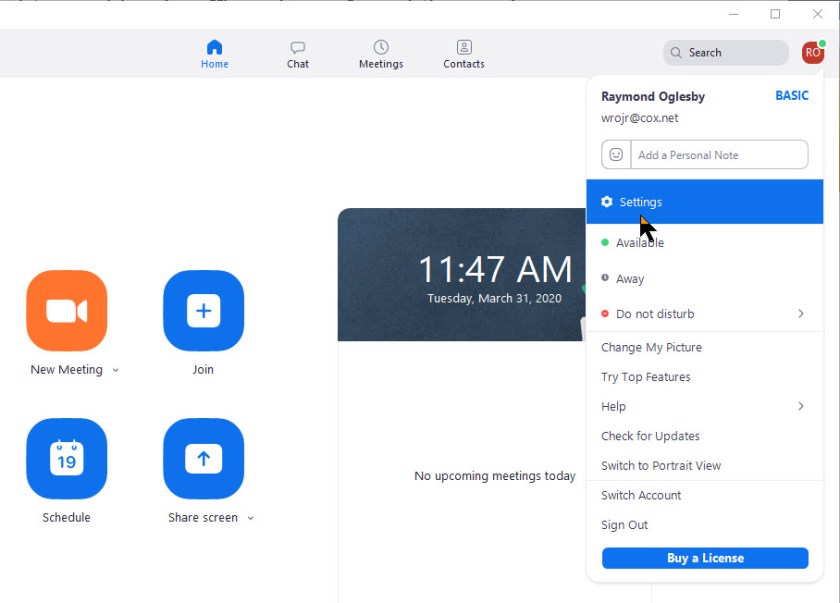Click the emoji icon beside Personal Note

(616, 155)
